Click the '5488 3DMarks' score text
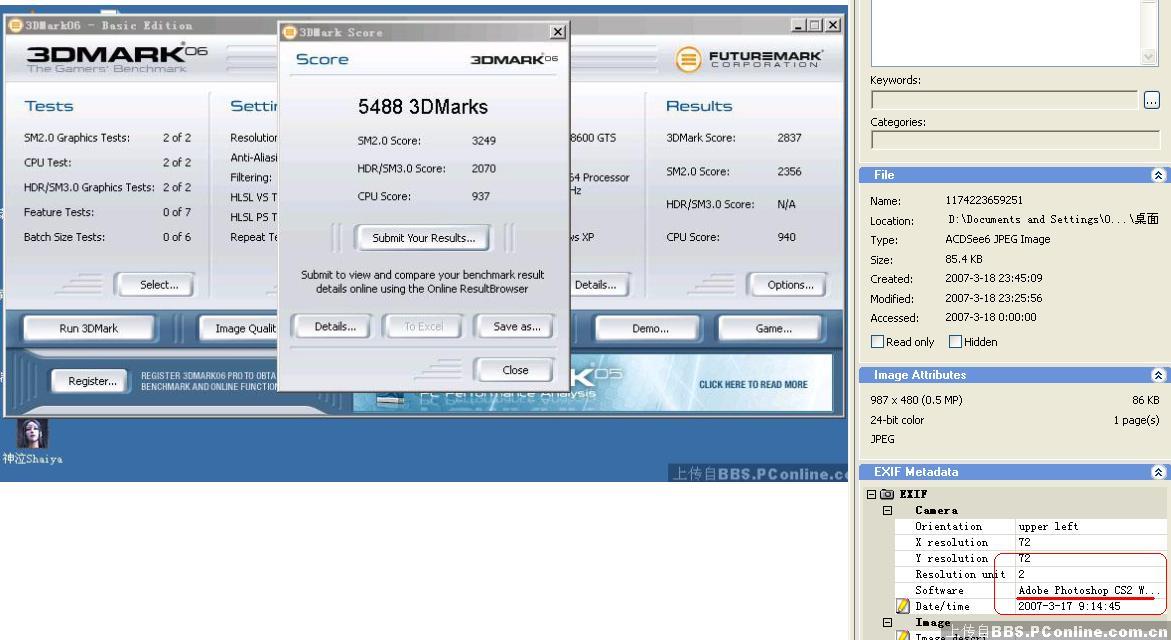 423,107
